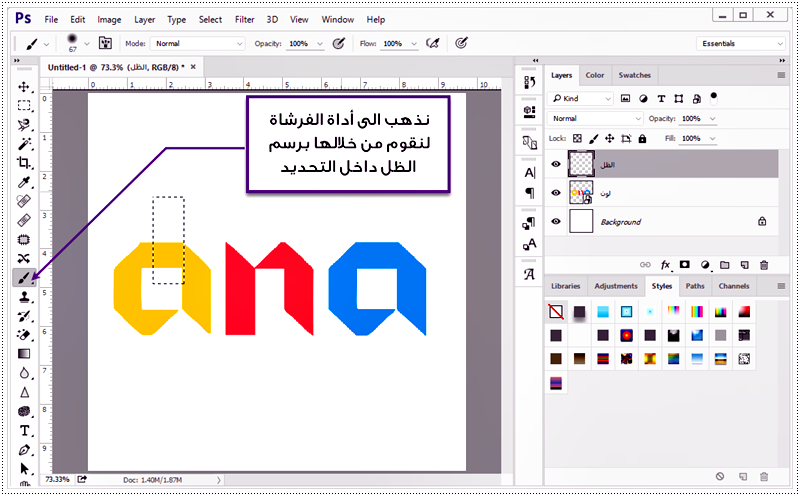
Task: Click the tool preset picker brush icon
Action: (x=31, y=43)
